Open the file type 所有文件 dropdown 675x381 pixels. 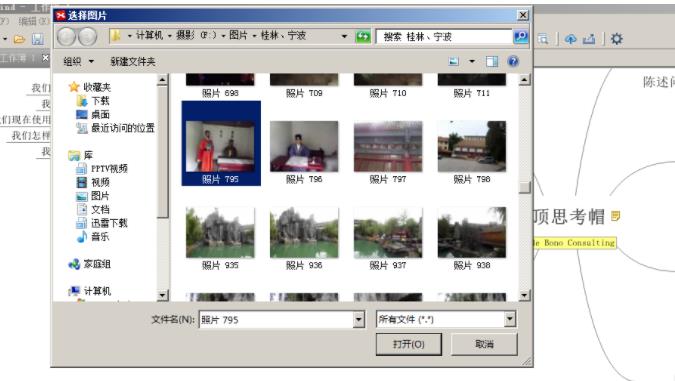pos(510,319)
